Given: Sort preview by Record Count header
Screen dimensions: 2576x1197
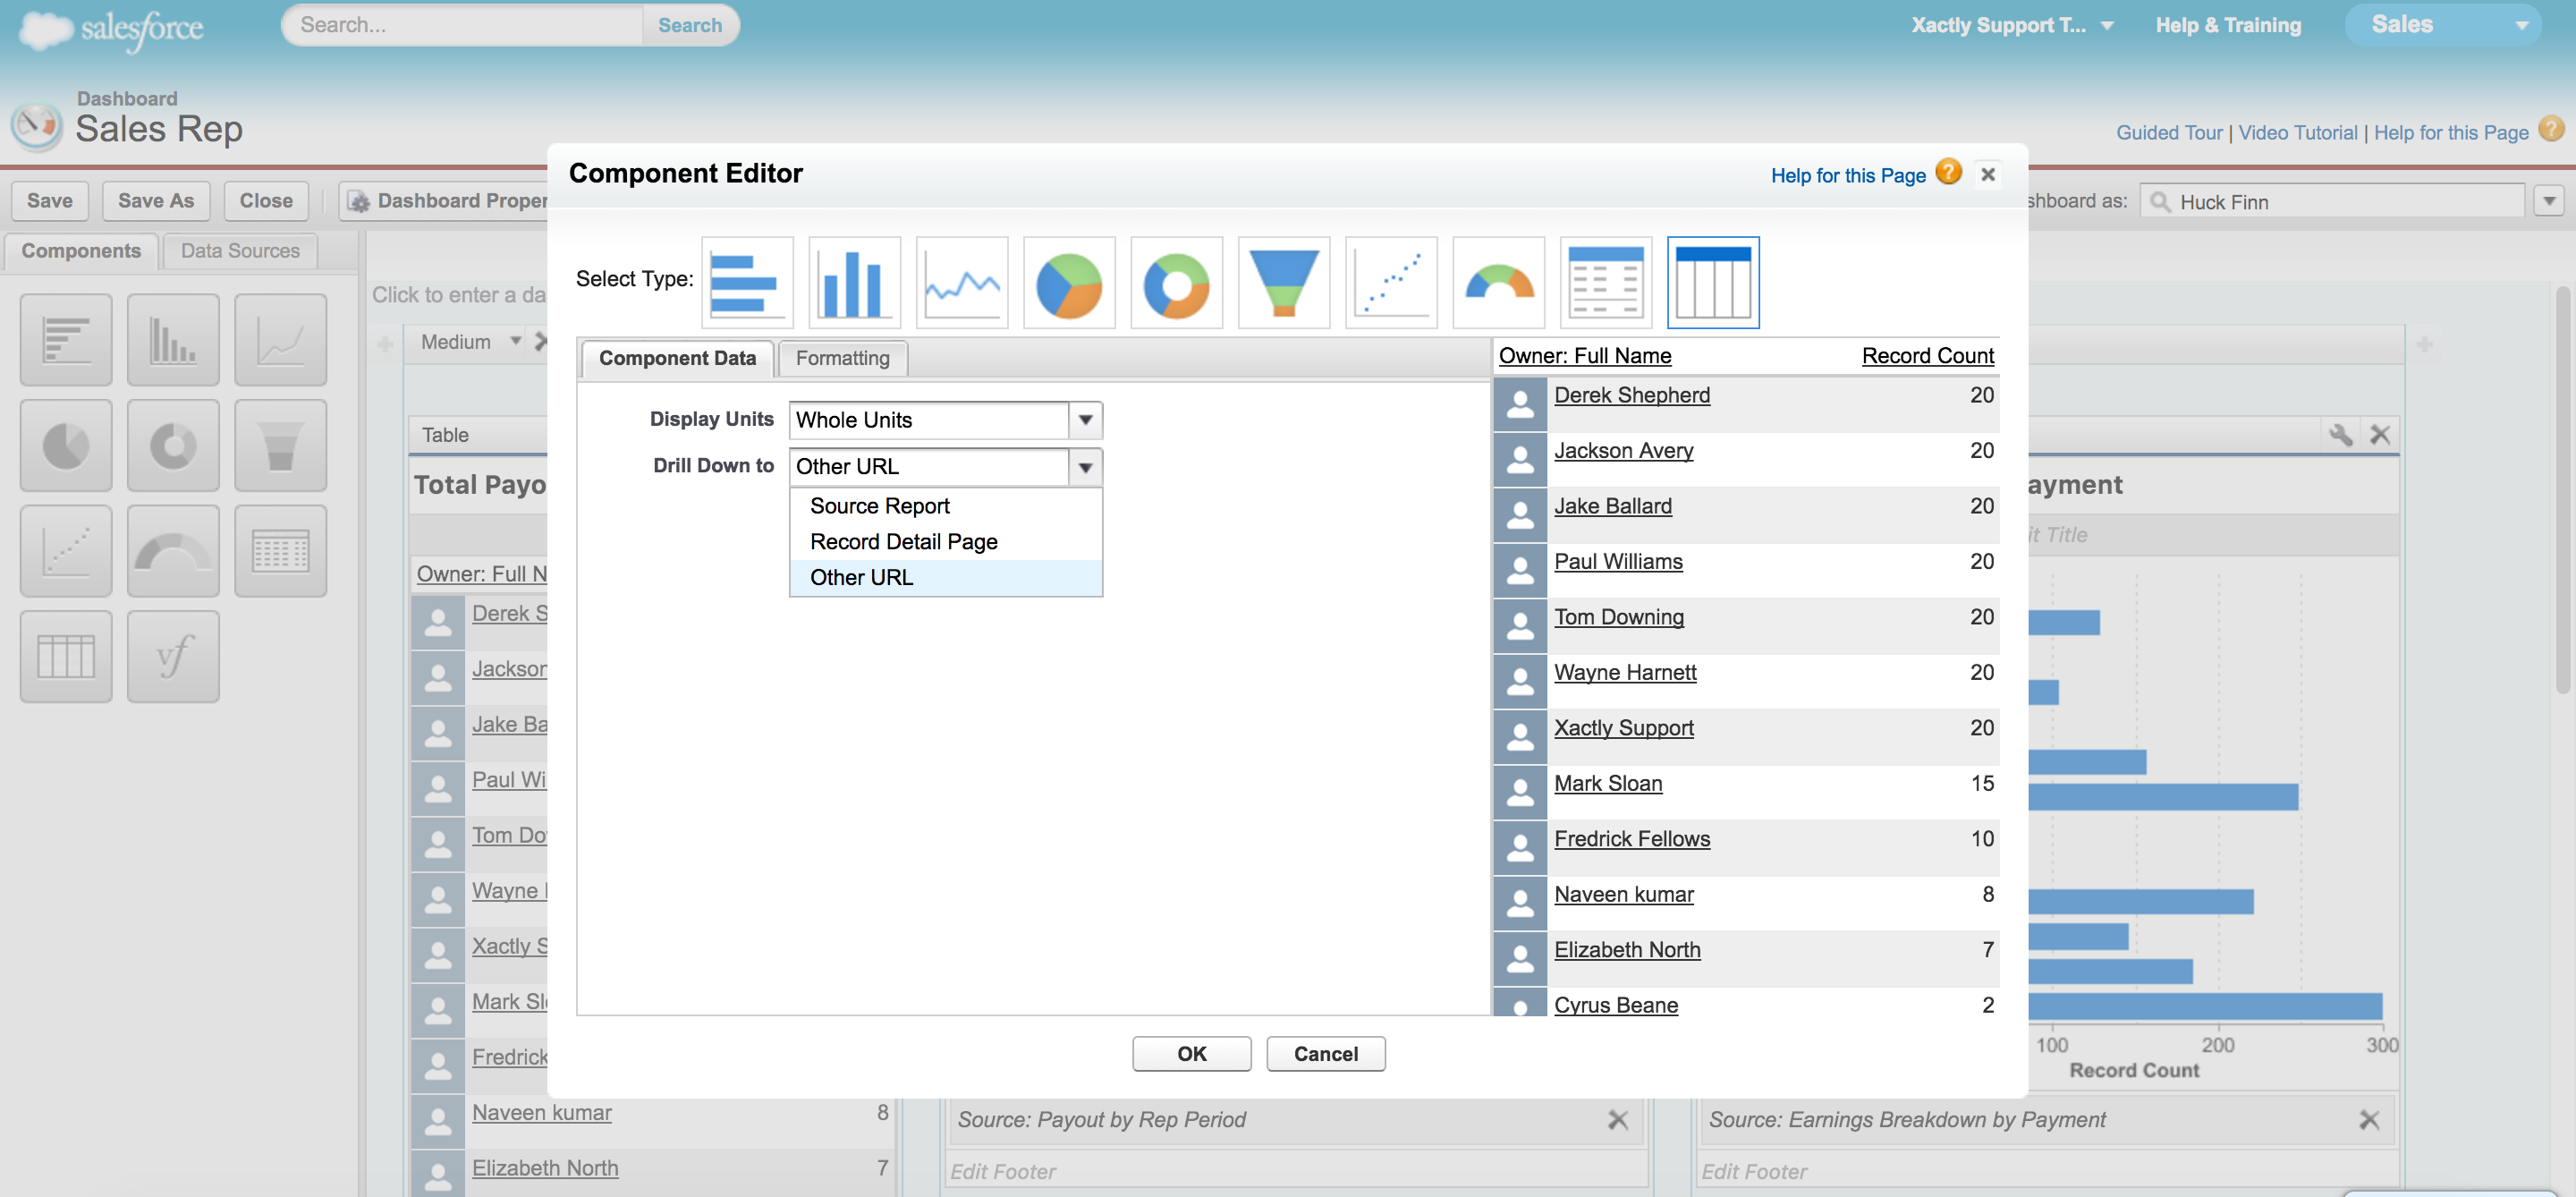Looking at the screenshot, I should [x=1927, y=356].
